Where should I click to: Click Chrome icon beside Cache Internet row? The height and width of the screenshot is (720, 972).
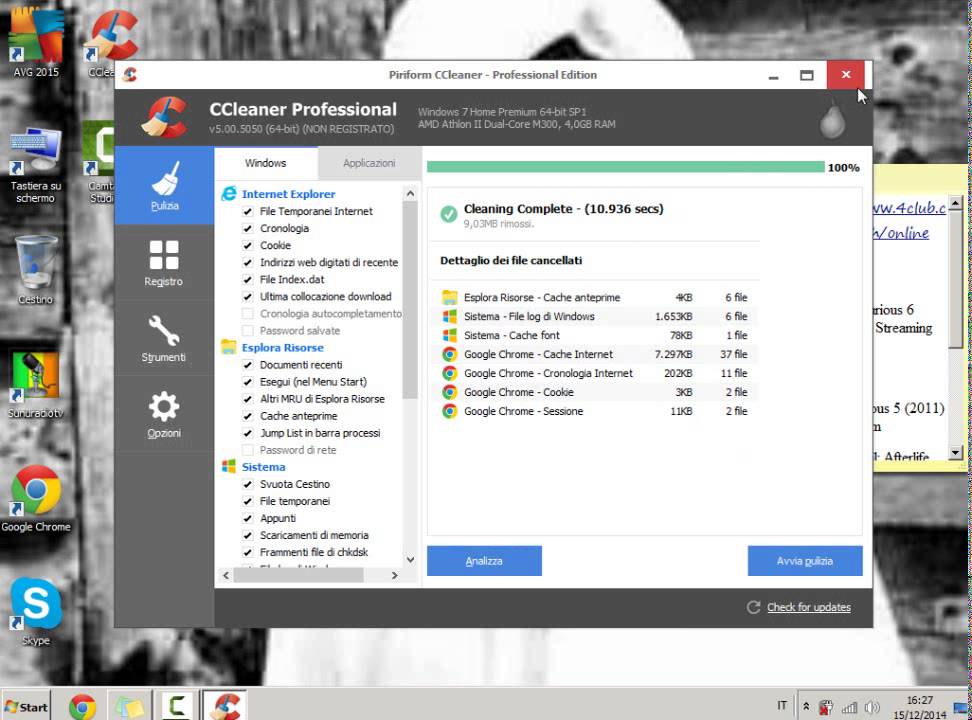[x=449, y=354]
